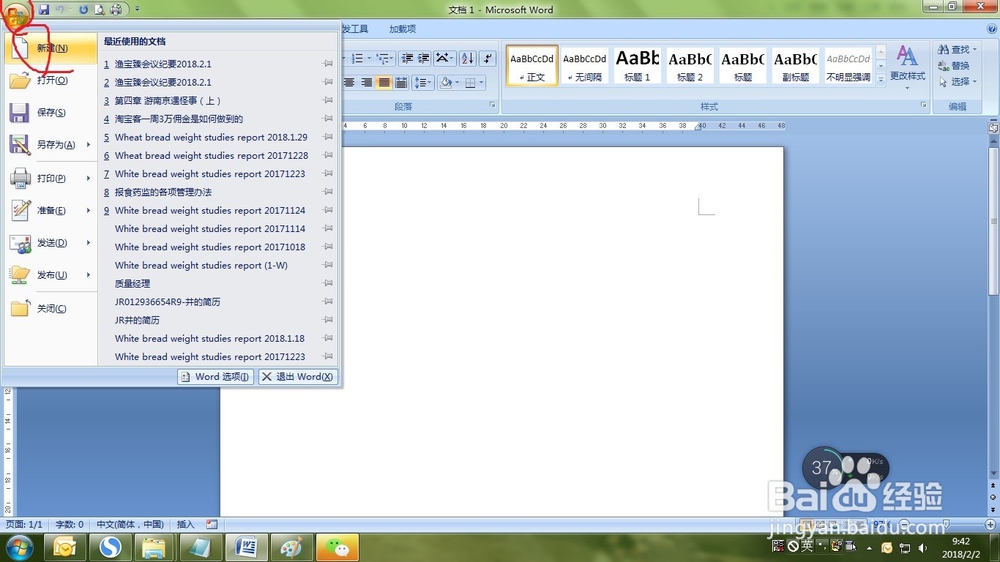
Task: Expand the 打印 submenu arrow
Action: (x=88, y=179)
